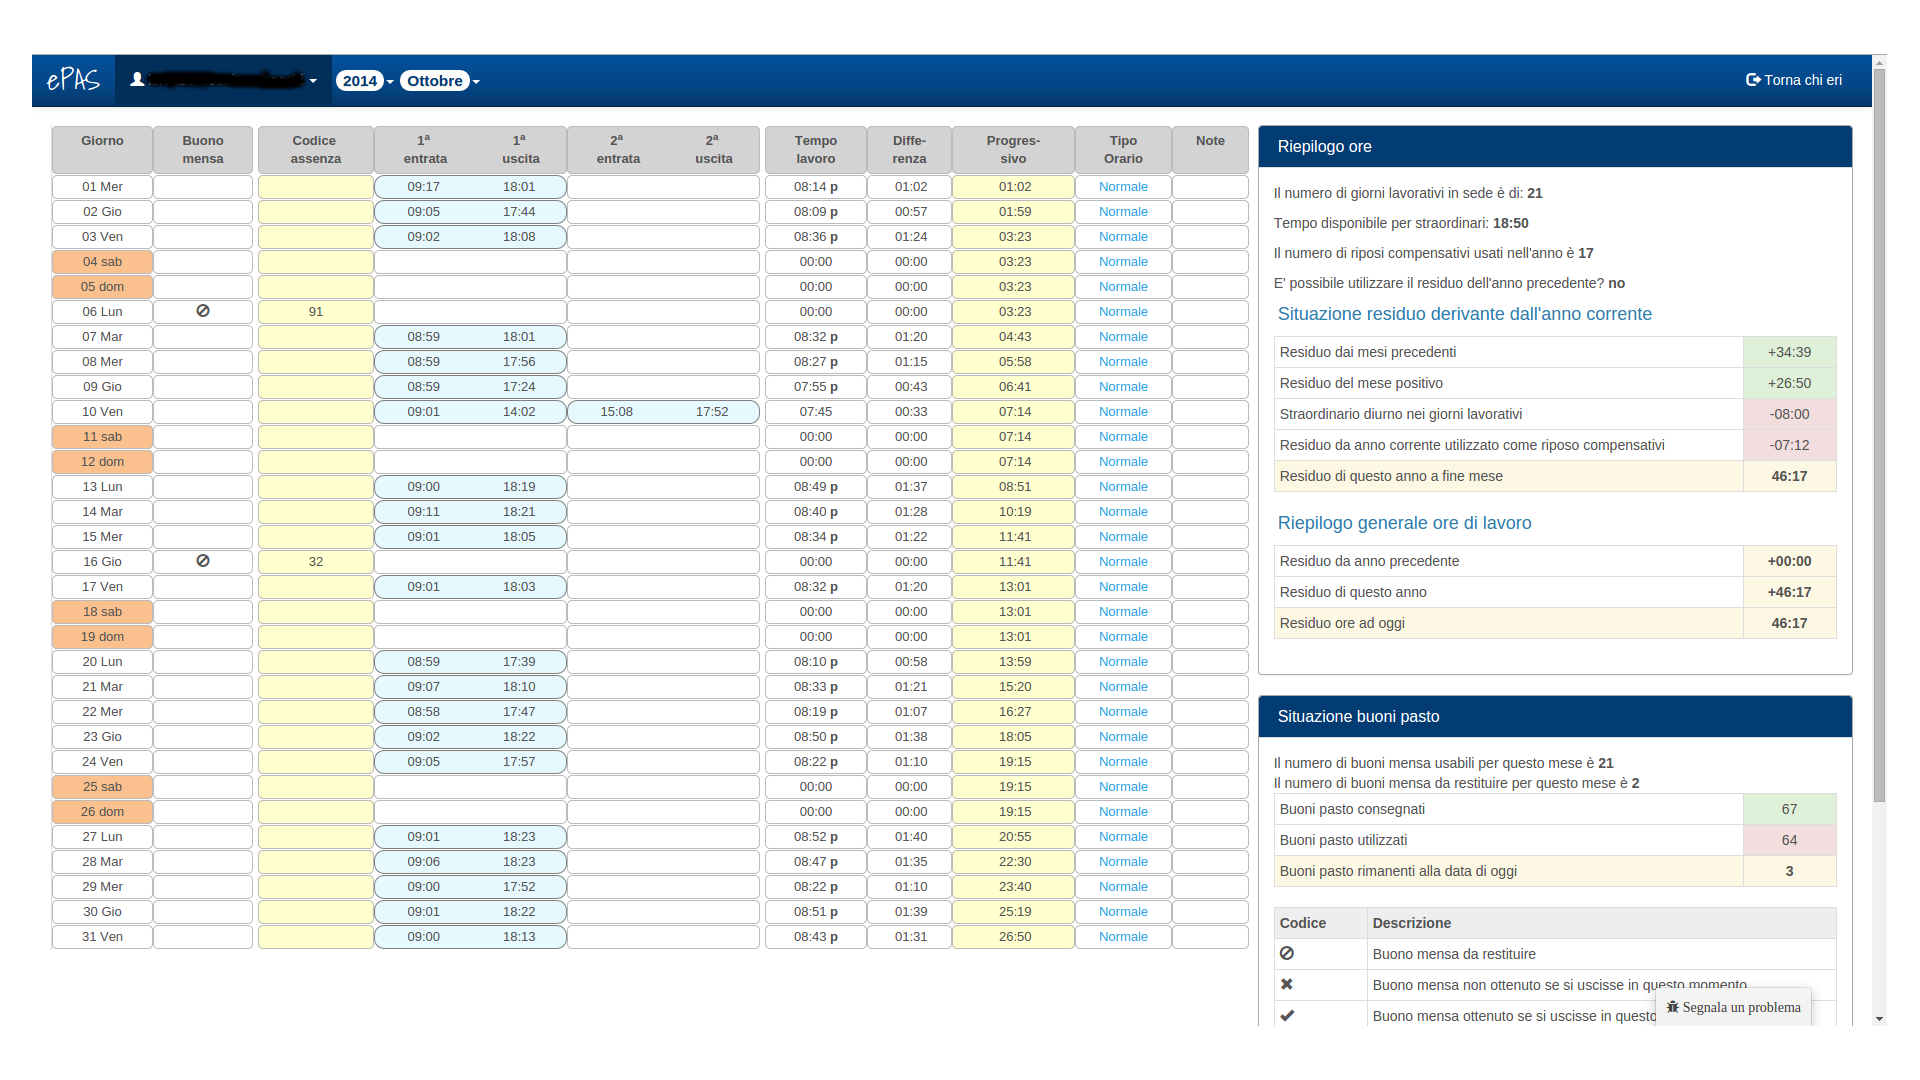Screen dimensions: 1920x1080
Task: Click Torna chi eri link
Action: 1802,80
